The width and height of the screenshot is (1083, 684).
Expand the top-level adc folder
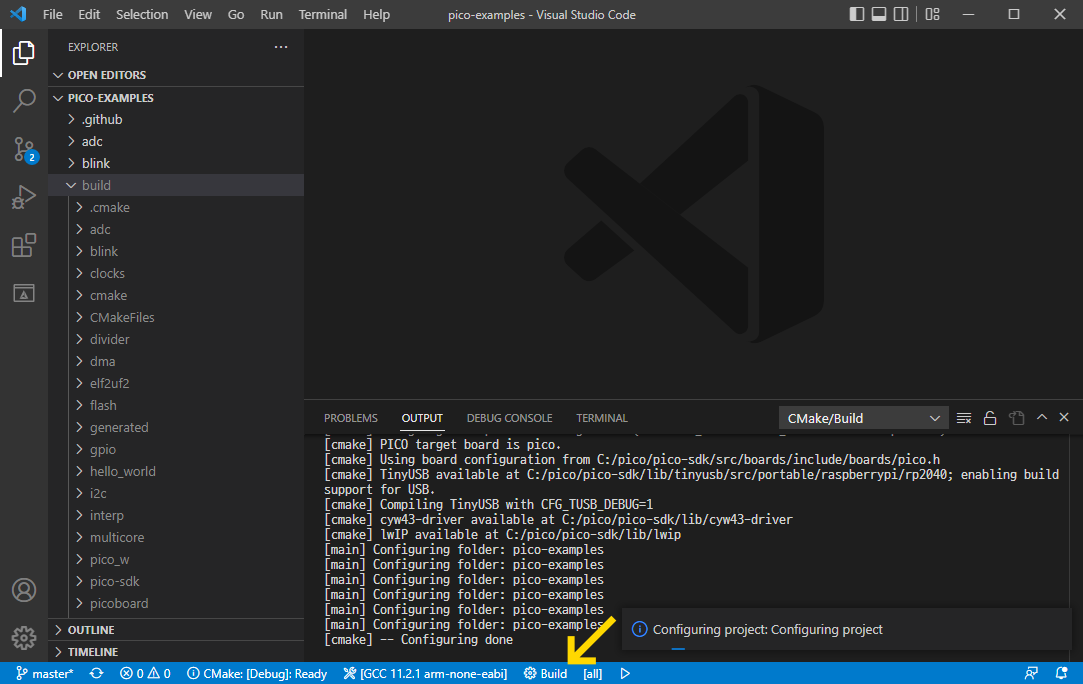176,142
